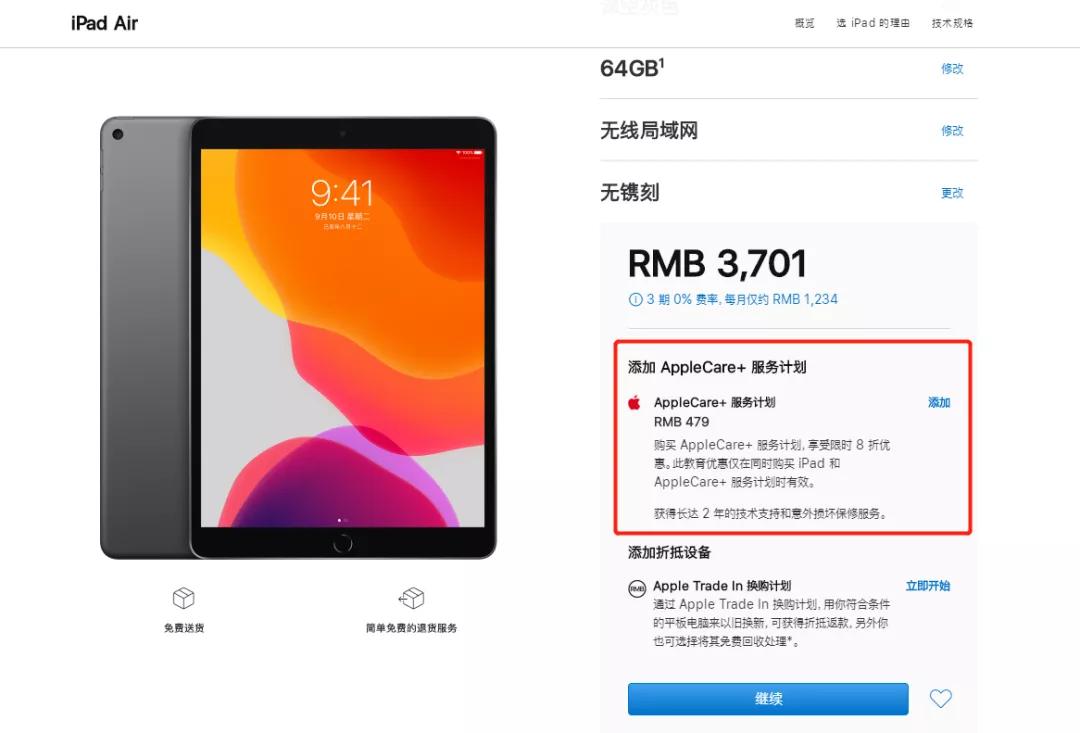The width and height of the screenshot is (1080, 733).
Task: Click the red Apple logo for AppleCare+
Action: [x=634, y=402]
